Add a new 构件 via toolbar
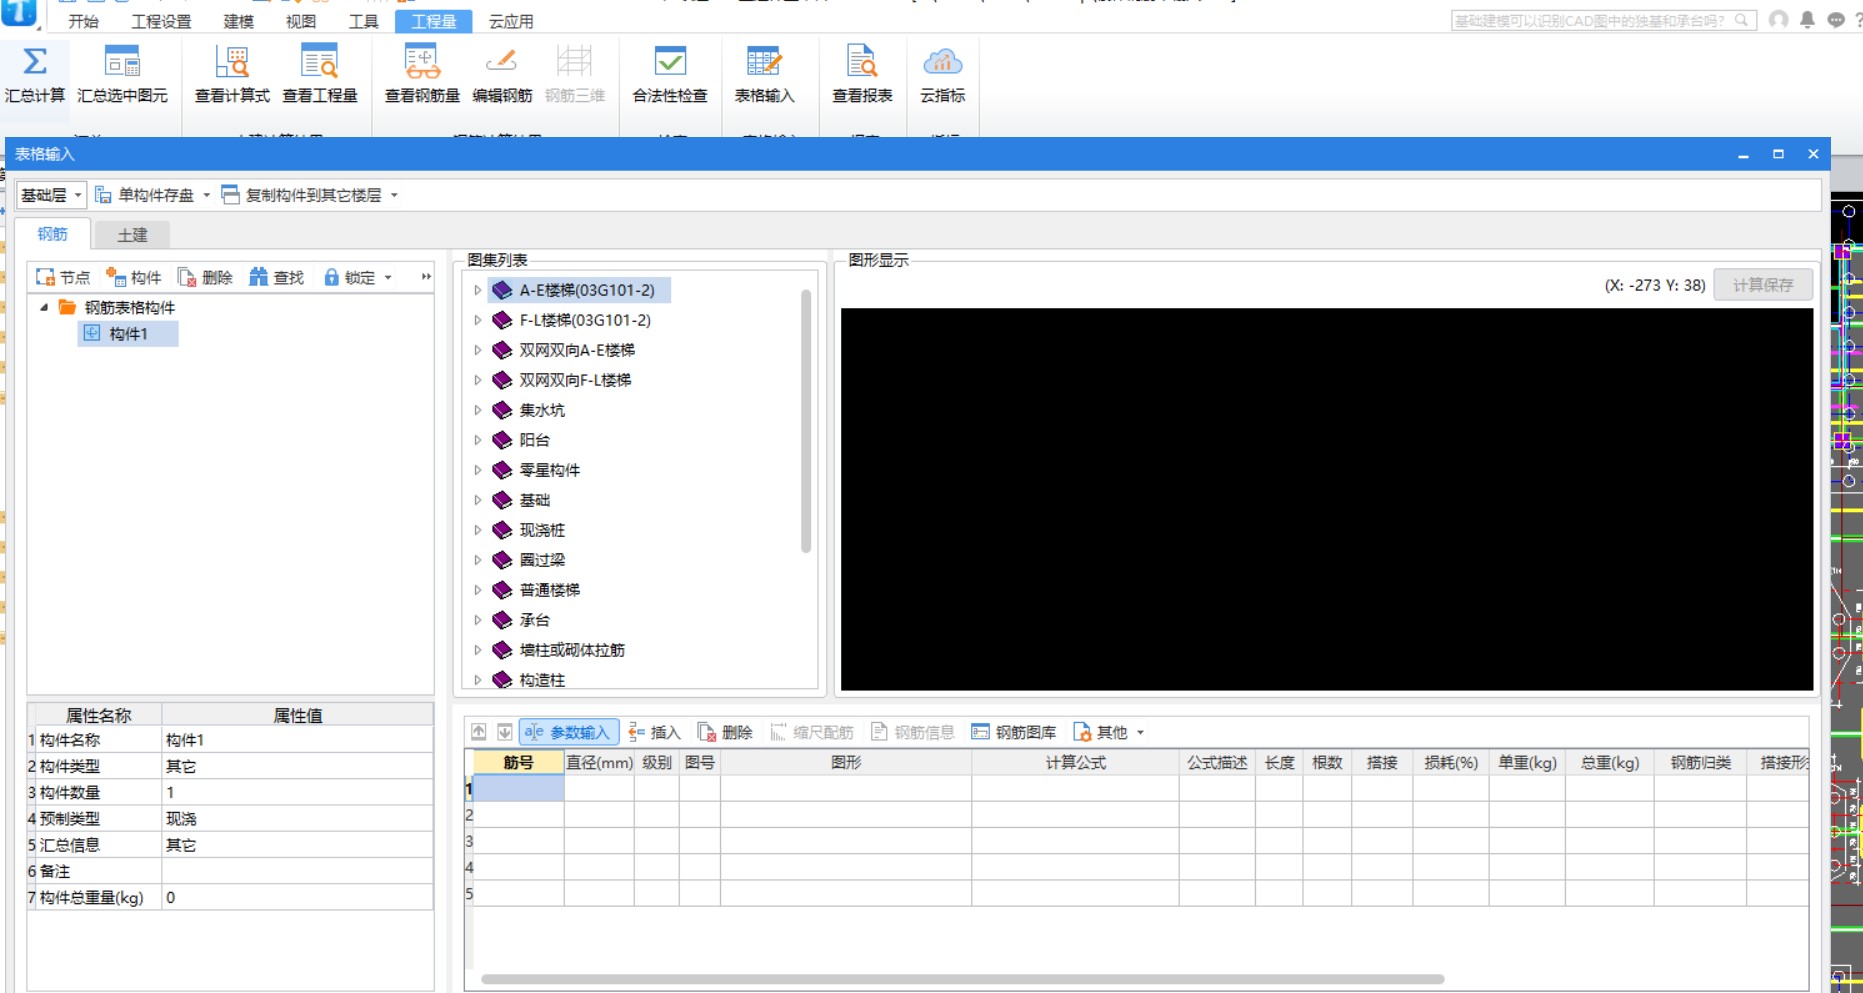Image resolution: width=1863 pixels, height=993 pixels. coord(134,277)
